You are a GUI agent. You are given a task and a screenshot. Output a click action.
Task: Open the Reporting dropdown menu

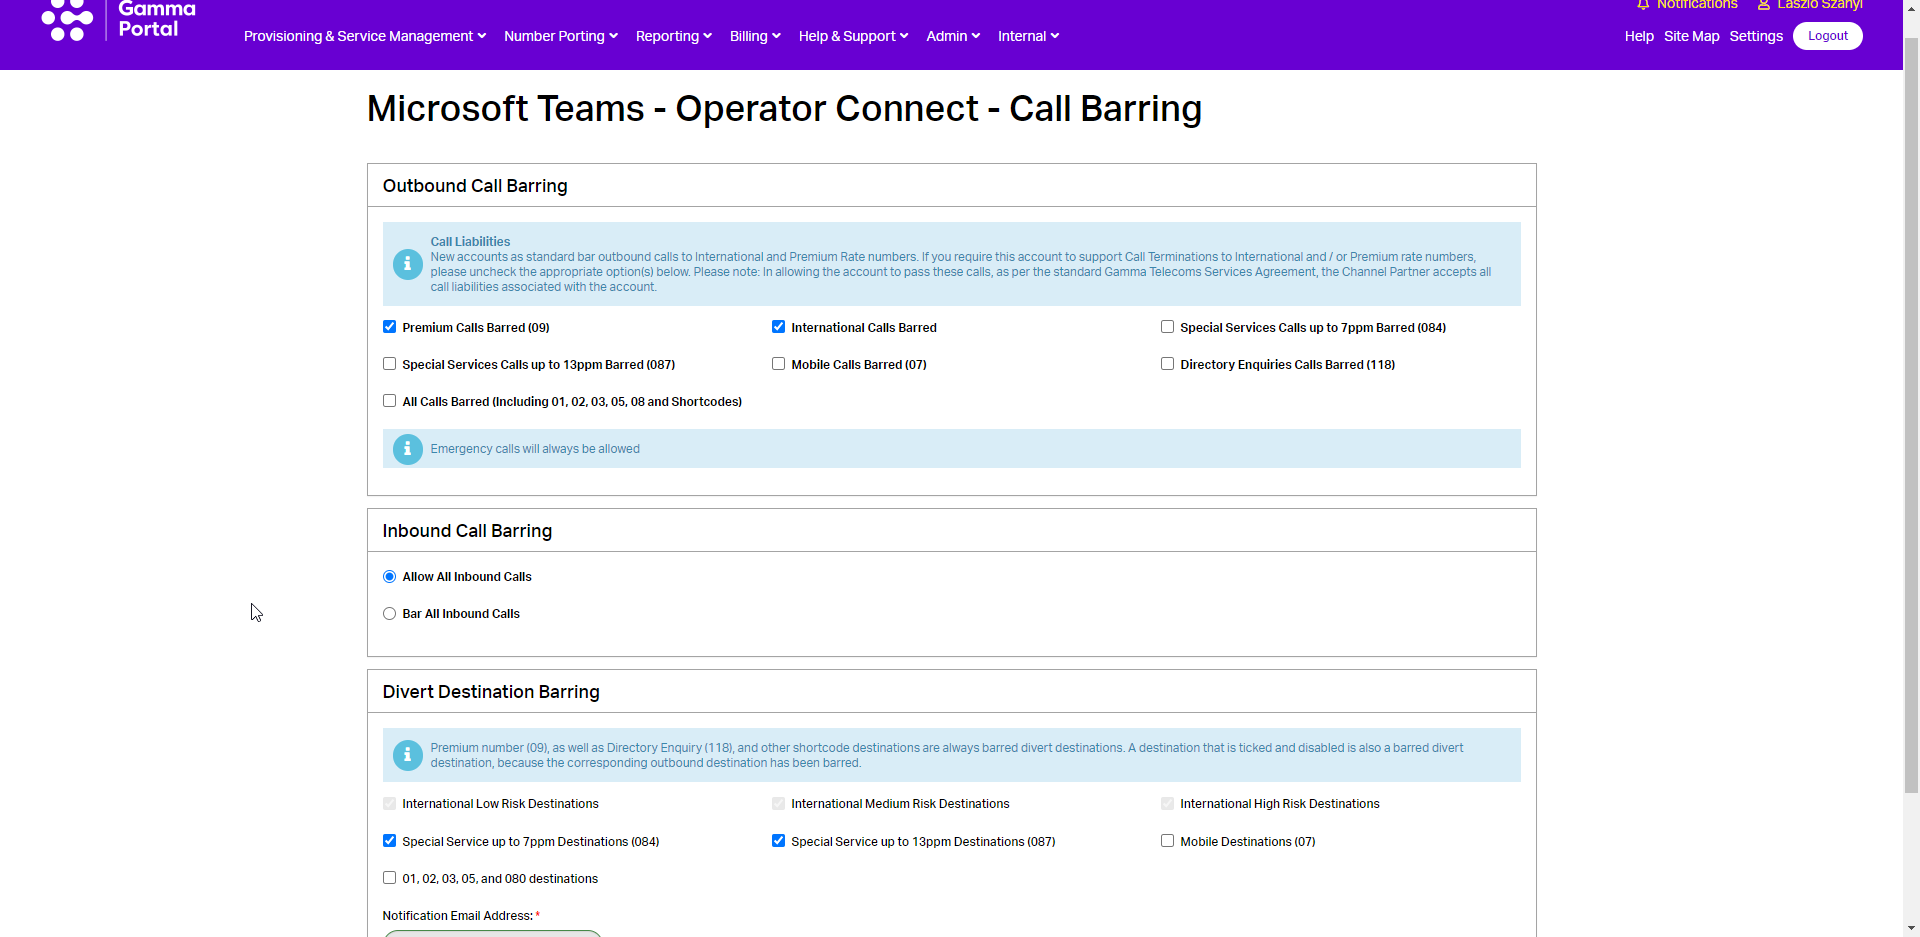(674, 36)
